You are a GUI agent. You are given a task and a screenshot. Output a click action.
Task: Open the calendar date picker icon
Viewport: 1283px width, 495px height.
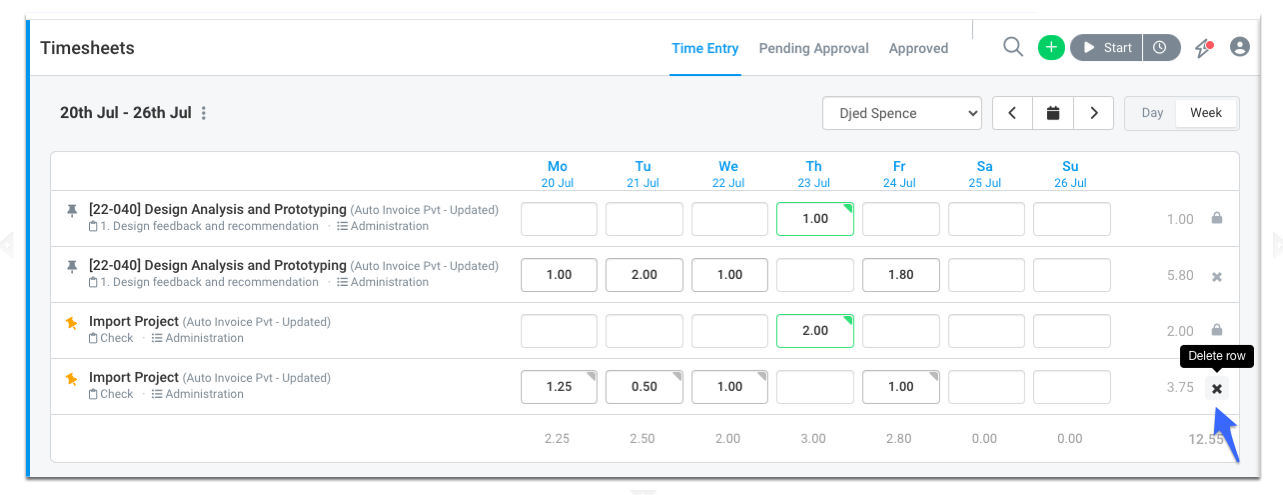click(x=1053, y=113)
